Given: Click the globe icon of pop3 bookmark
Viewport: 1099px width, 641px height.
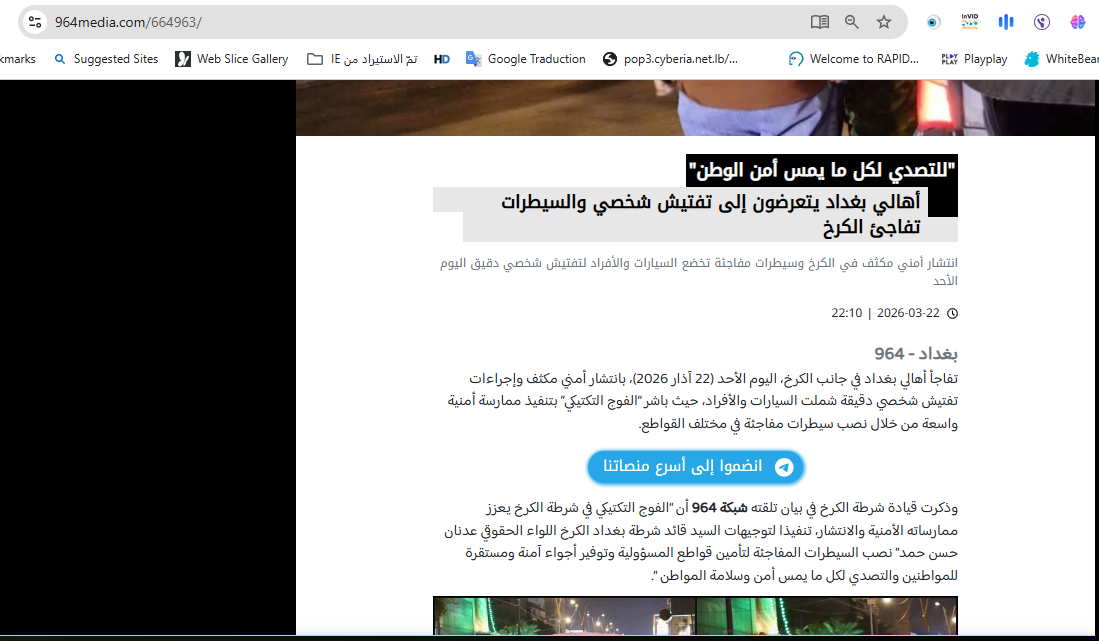Looking at the screenshot, I should 610,59.
